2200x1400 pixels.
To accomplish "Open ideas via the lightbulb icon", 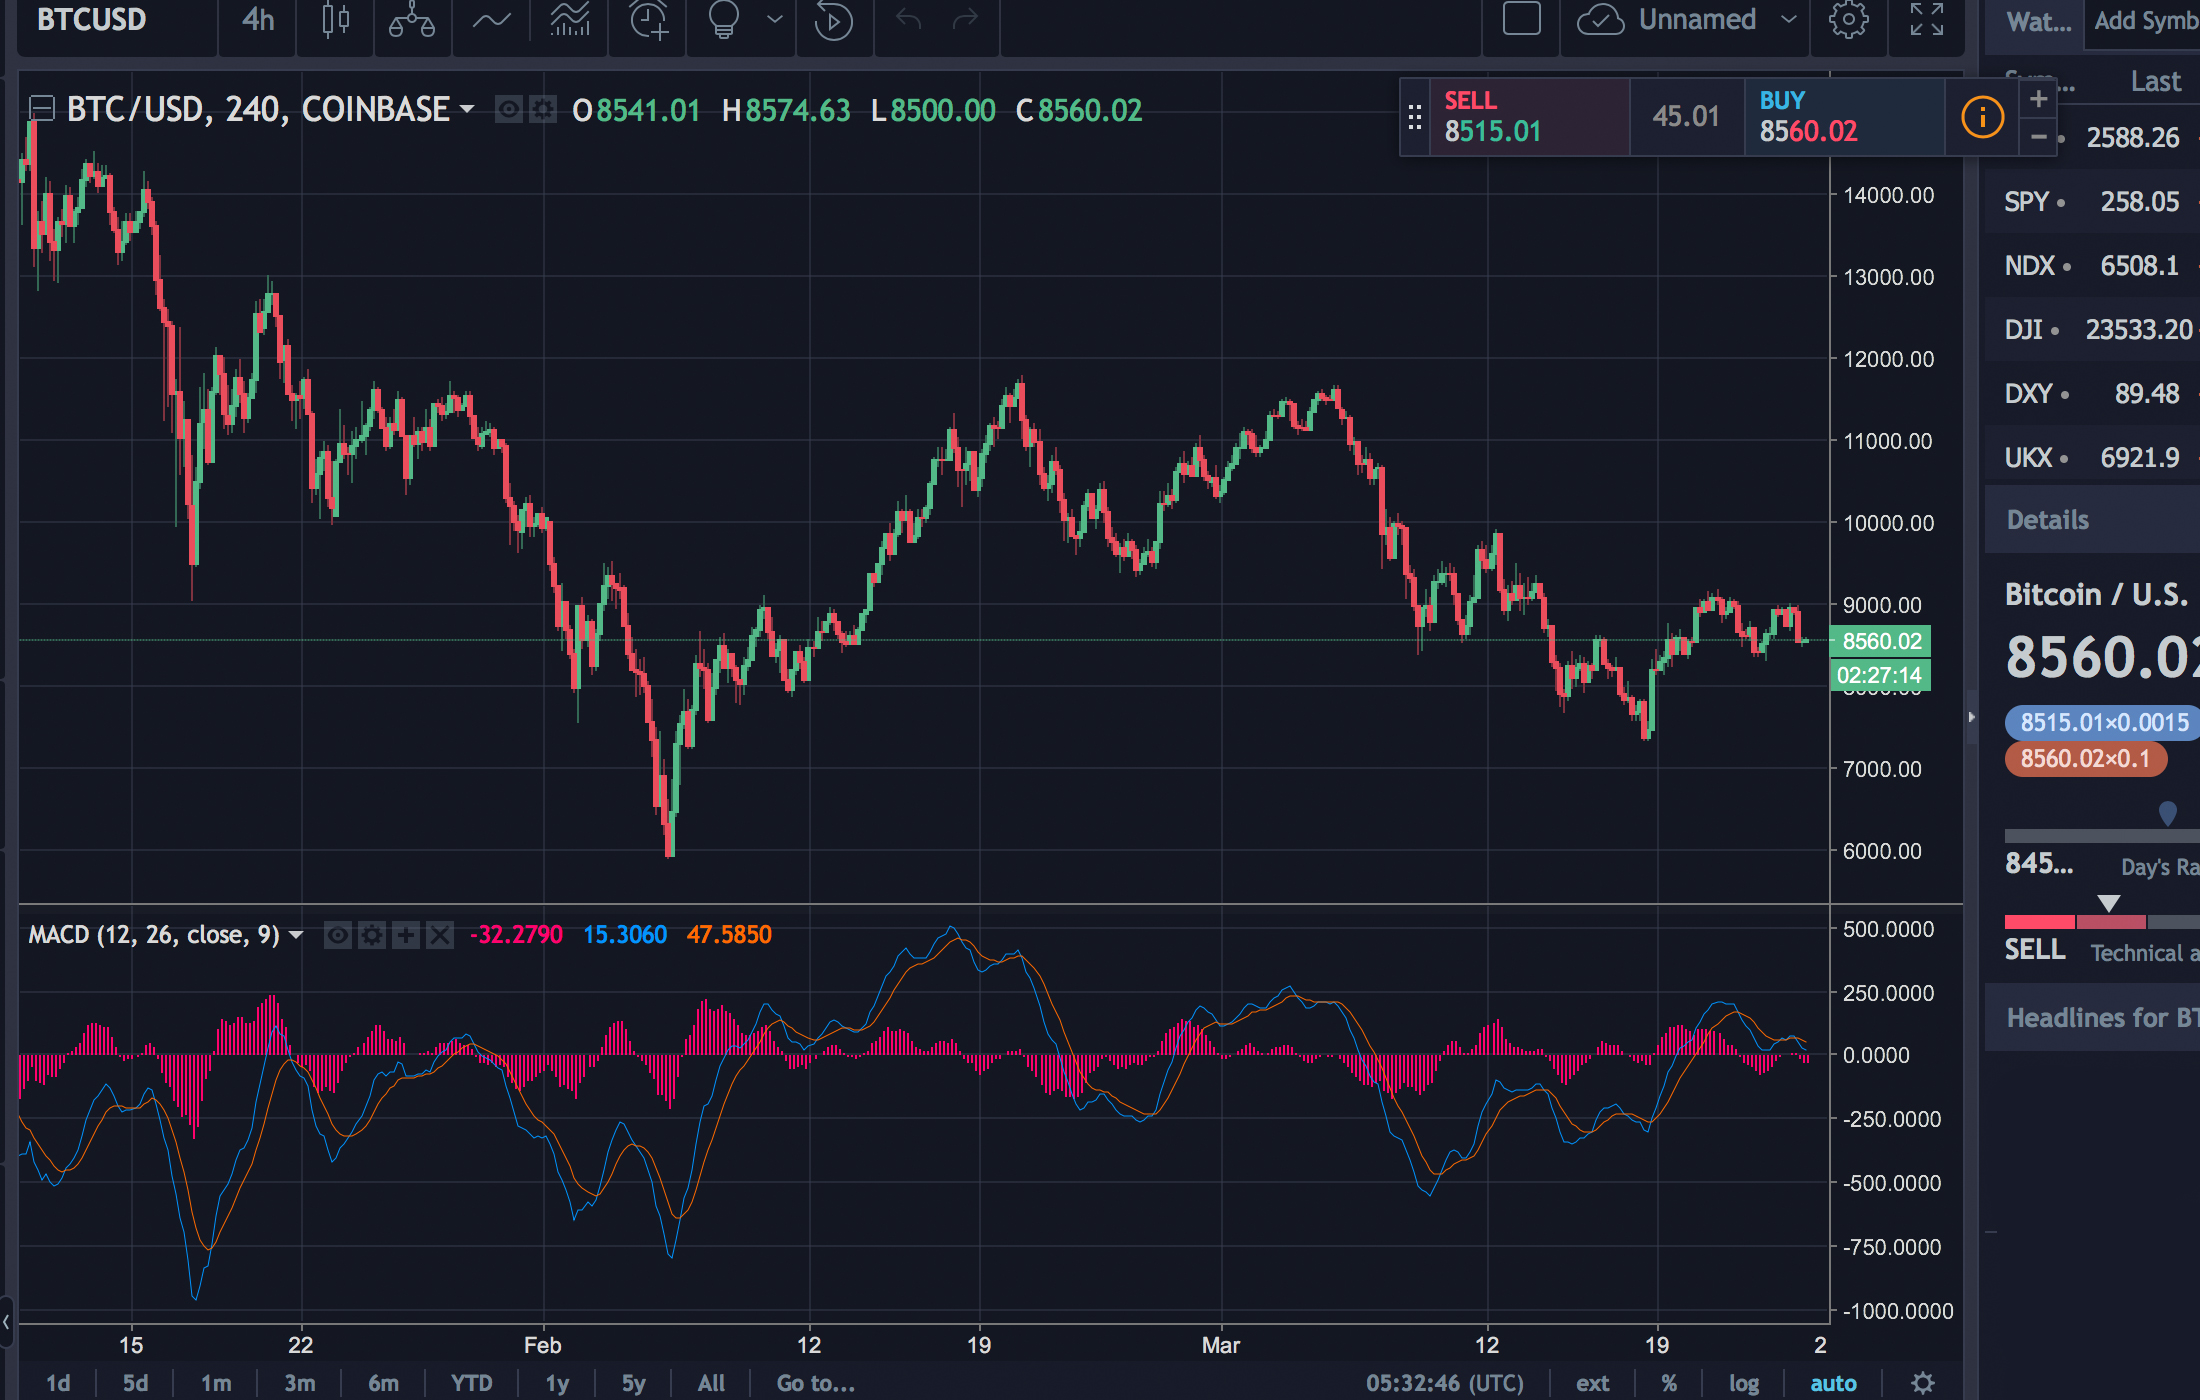I will tap(723, 20).
